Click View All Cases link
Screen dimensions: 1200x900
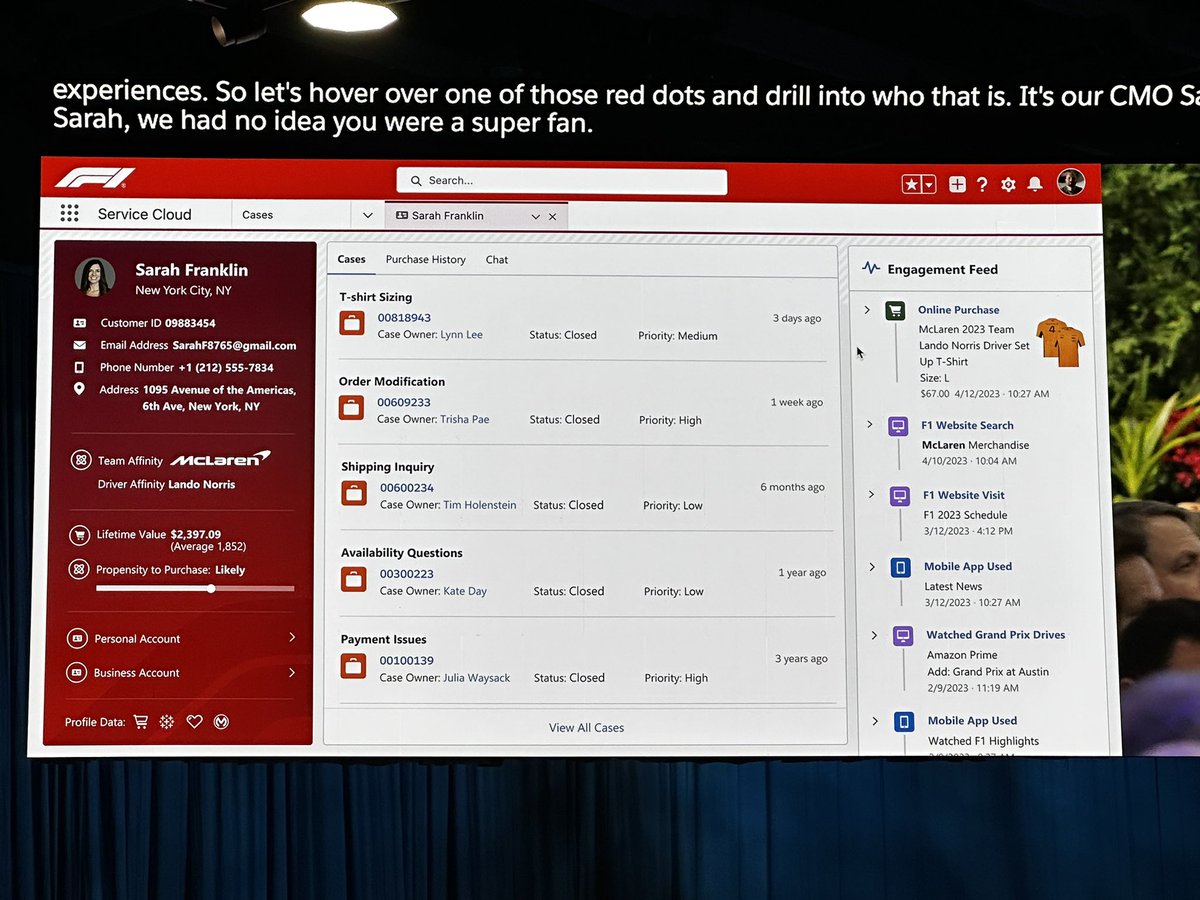586,728
